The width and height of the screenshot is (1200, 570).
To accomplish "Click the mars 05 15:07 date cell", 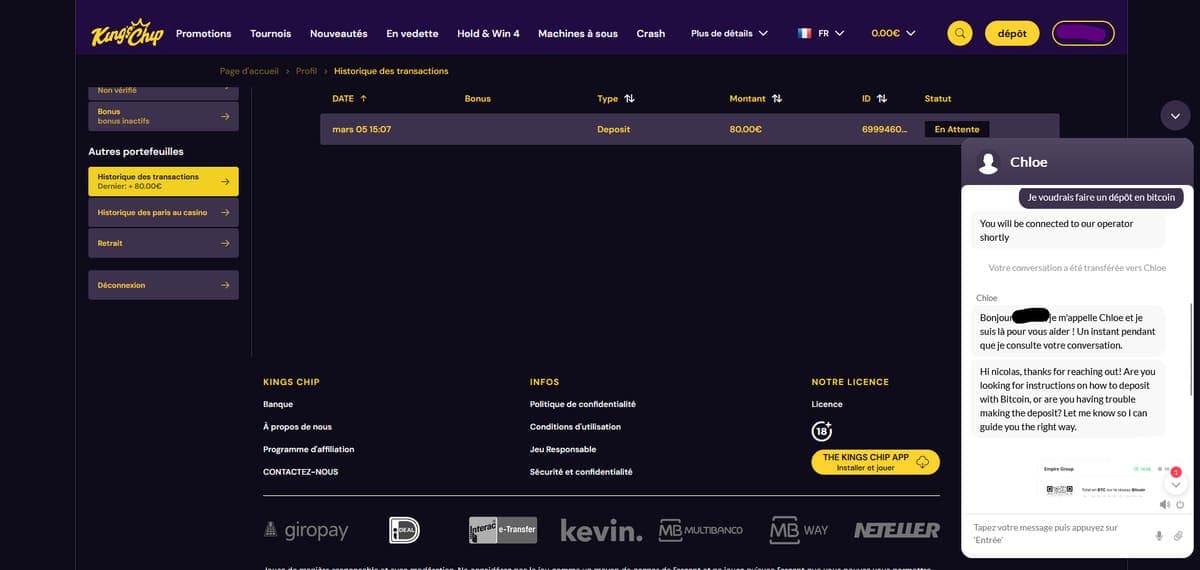I will point(361,129).
